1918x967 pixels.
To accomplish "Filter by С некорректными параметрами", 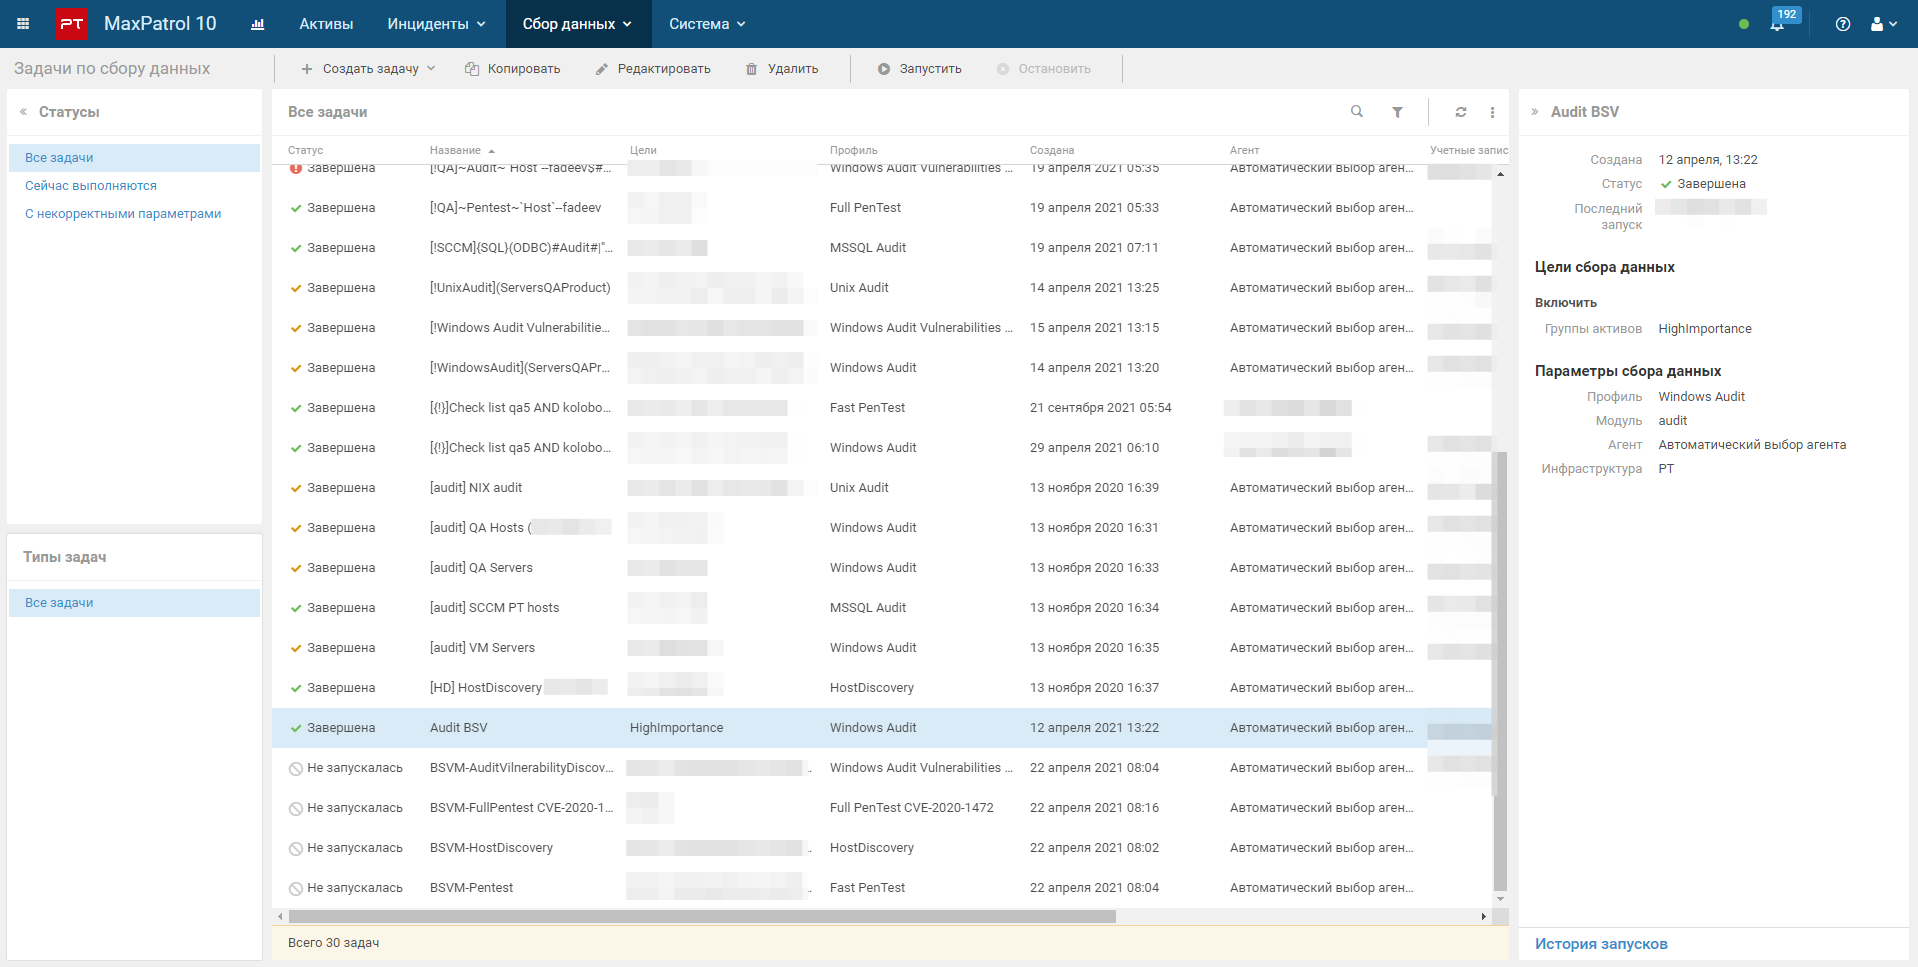I will (x=123, y=214).
